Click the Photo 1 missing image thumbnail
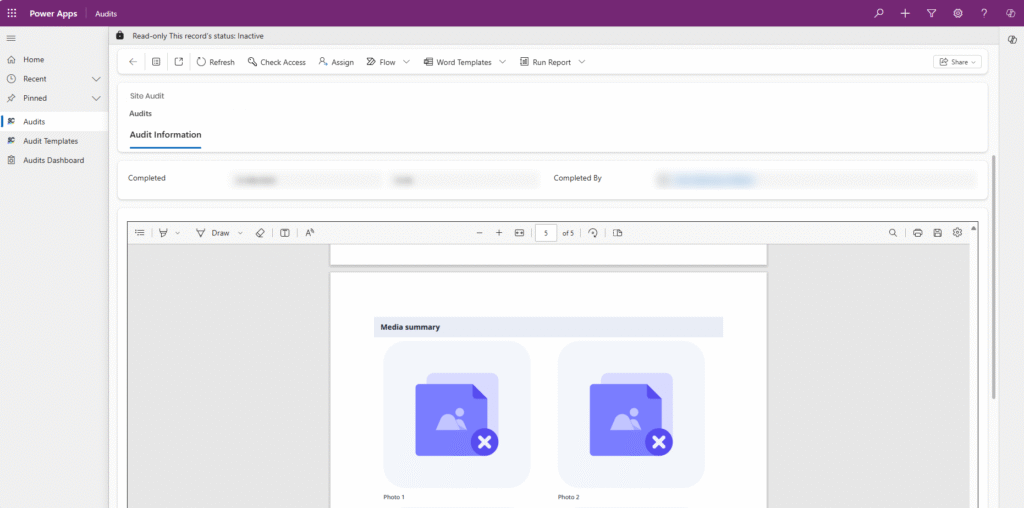 tap(457, 414)
